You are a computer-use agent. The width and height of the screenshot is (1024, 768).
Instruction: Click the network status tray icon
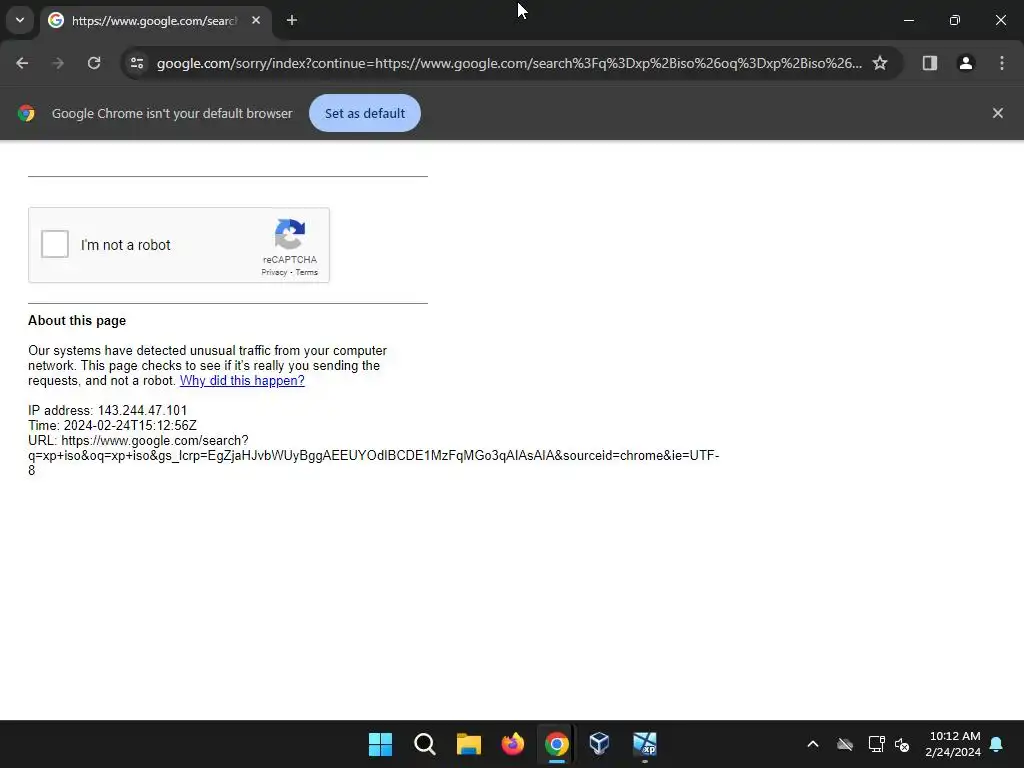click(876, 744)
